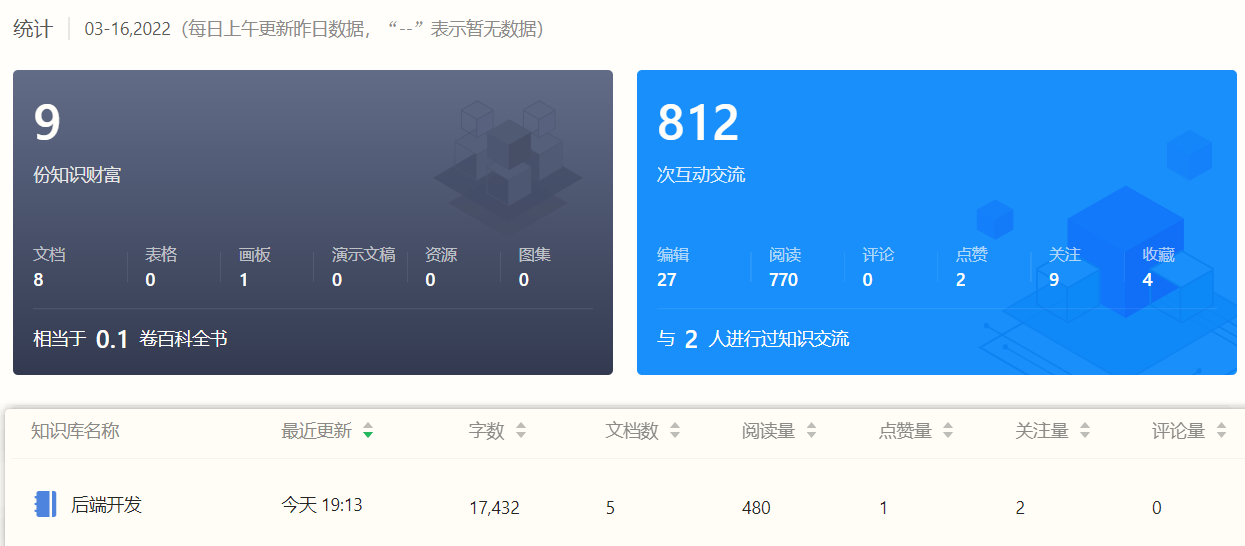Sort table by 文档数 arrows
Viewport: 1245px width, 546px height.
(x=675, y=432)
